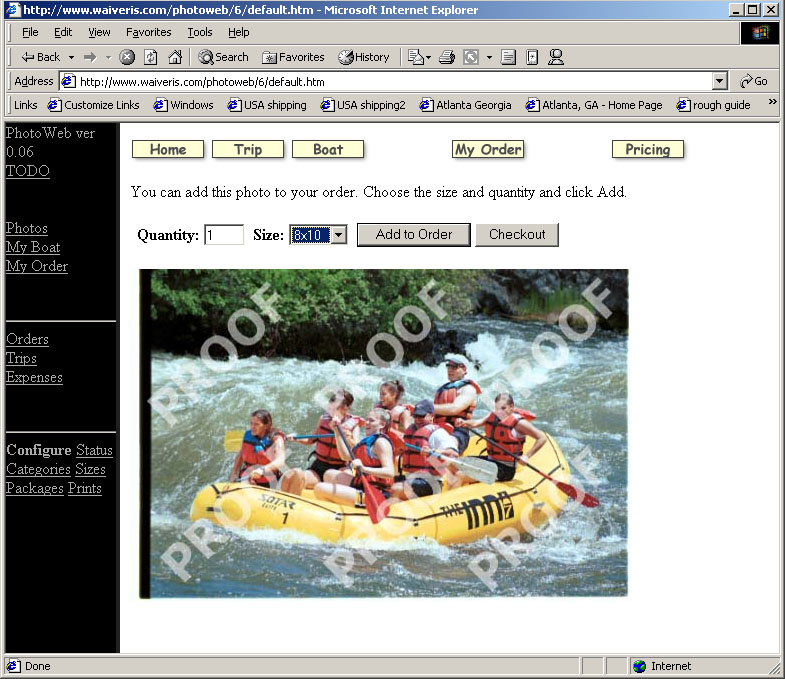The width and height of the screenshot is (785, 679).
Task: Open the History toolbar button
Action: coord(363,57)
